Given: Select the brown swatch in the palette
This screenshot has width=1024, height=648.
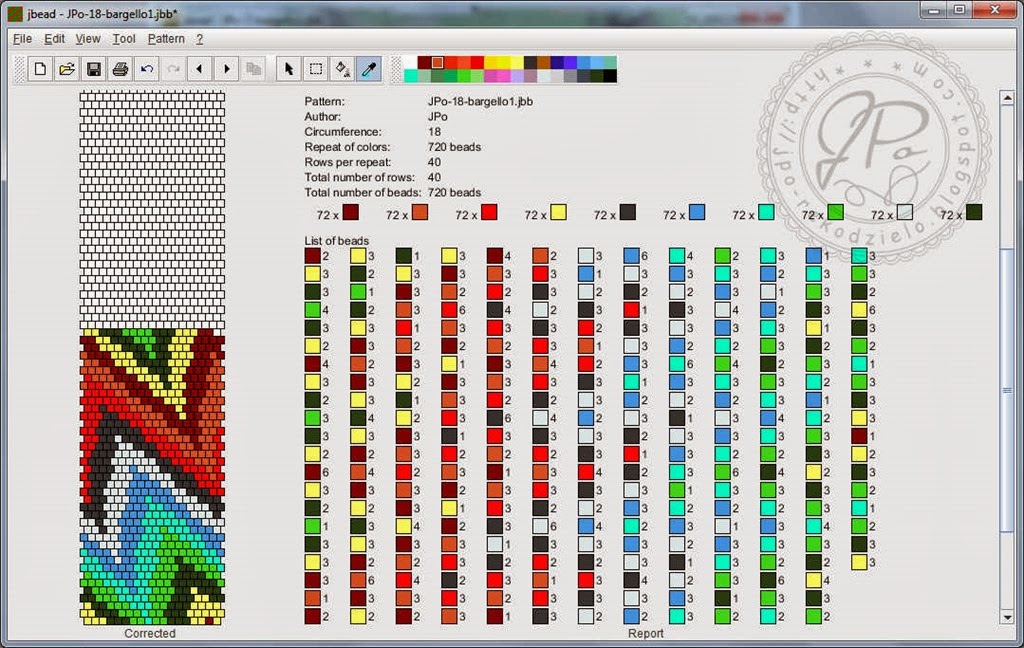Looking at the screenshot, I should click(x=543, y=62).
